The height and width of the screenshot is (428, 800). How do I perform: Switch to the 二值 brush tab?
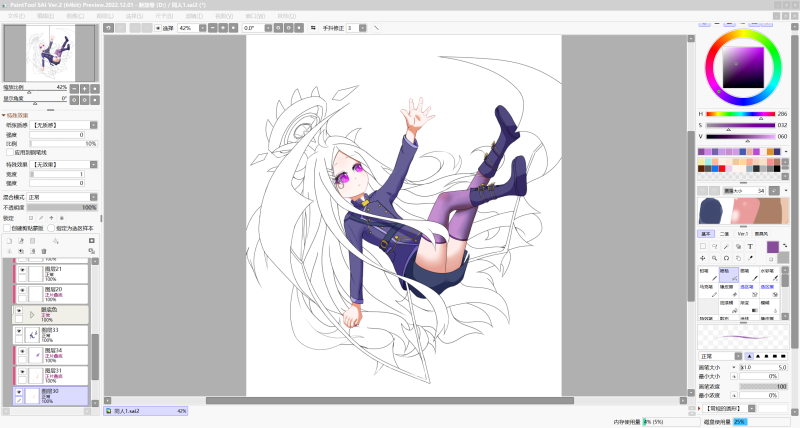(x=724, y=233)
